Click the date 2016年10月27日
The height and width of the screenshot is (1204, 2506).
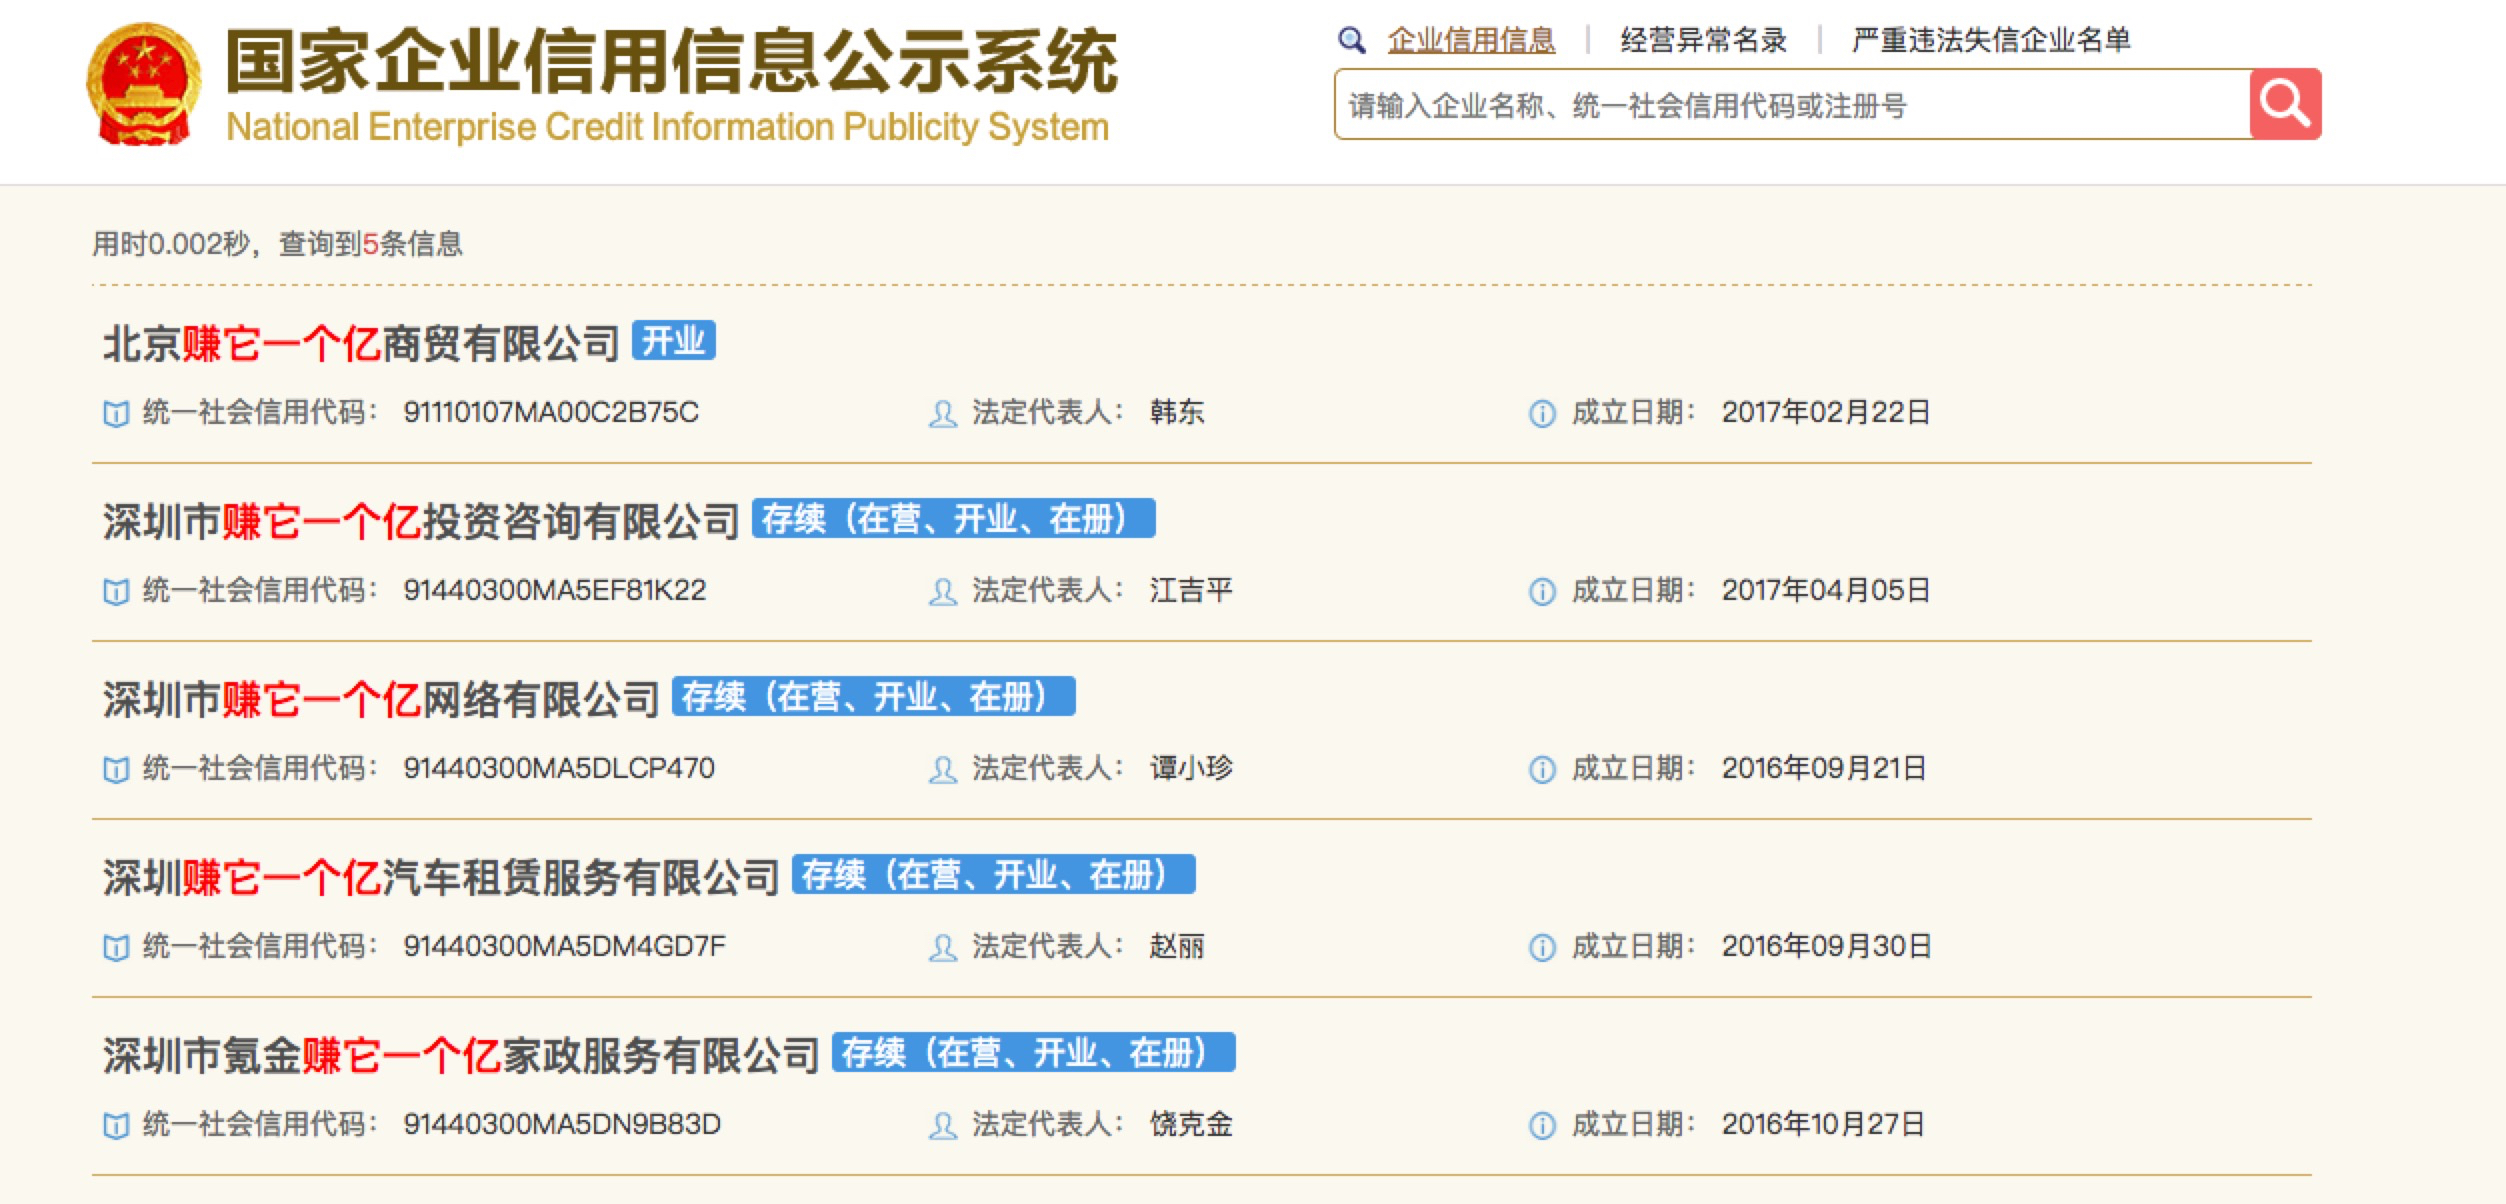1823,1124
